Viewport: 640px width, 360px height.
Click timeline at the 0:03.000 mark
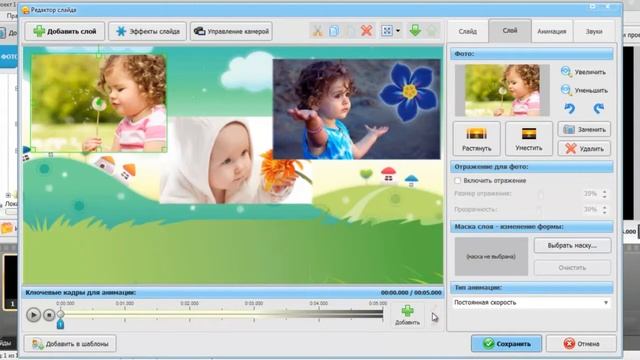coord(253,313)
